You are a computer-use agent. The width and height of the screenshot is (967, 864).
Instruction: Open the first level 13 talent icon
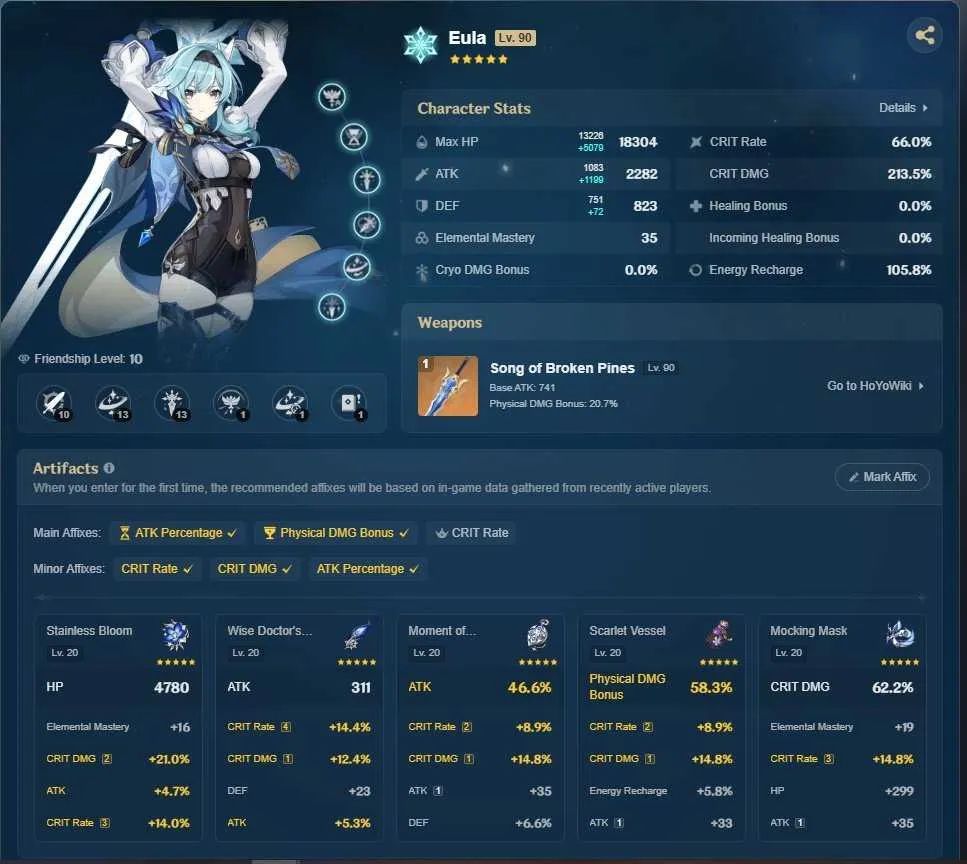(x=113, y=403)
